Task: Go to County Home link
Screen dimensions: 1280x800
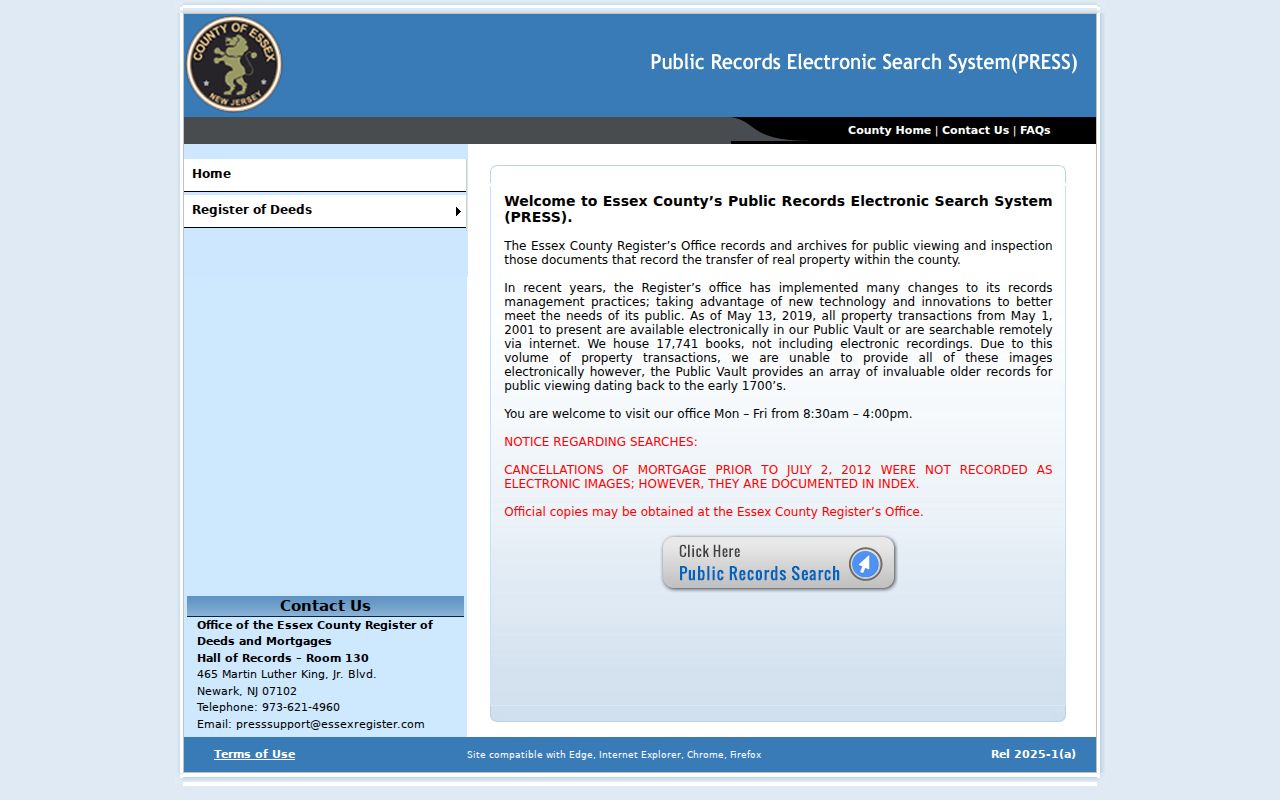Action: coord(889,130)
